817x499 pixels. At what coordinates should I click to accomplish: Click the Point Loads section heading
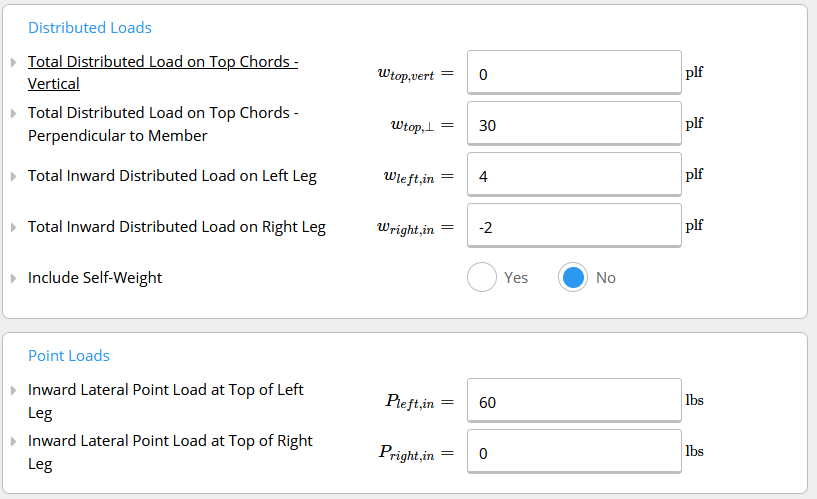pos(69,356)
